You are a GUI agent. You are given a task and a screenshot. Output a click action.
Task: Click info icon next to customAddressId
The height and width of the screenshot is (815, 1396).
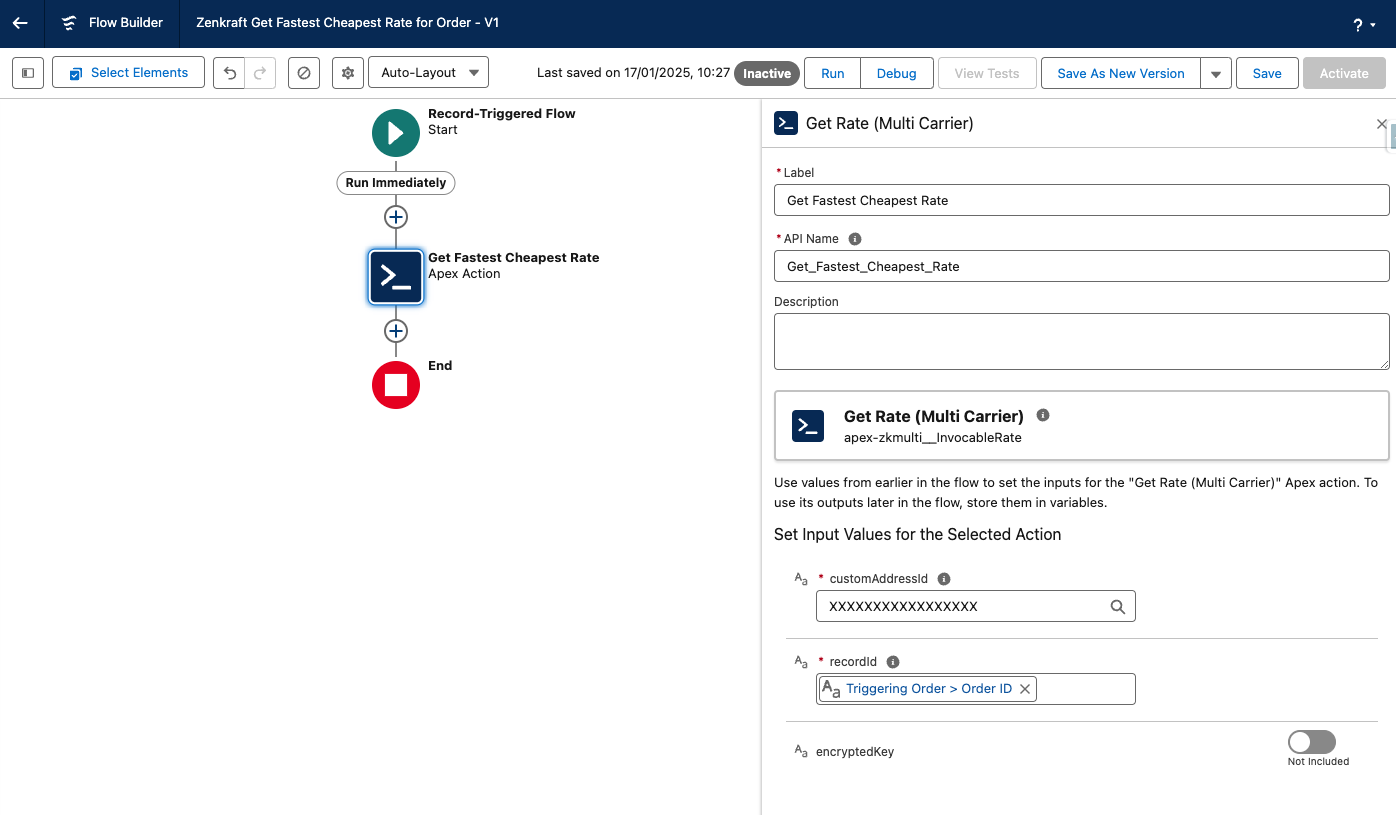944,579
